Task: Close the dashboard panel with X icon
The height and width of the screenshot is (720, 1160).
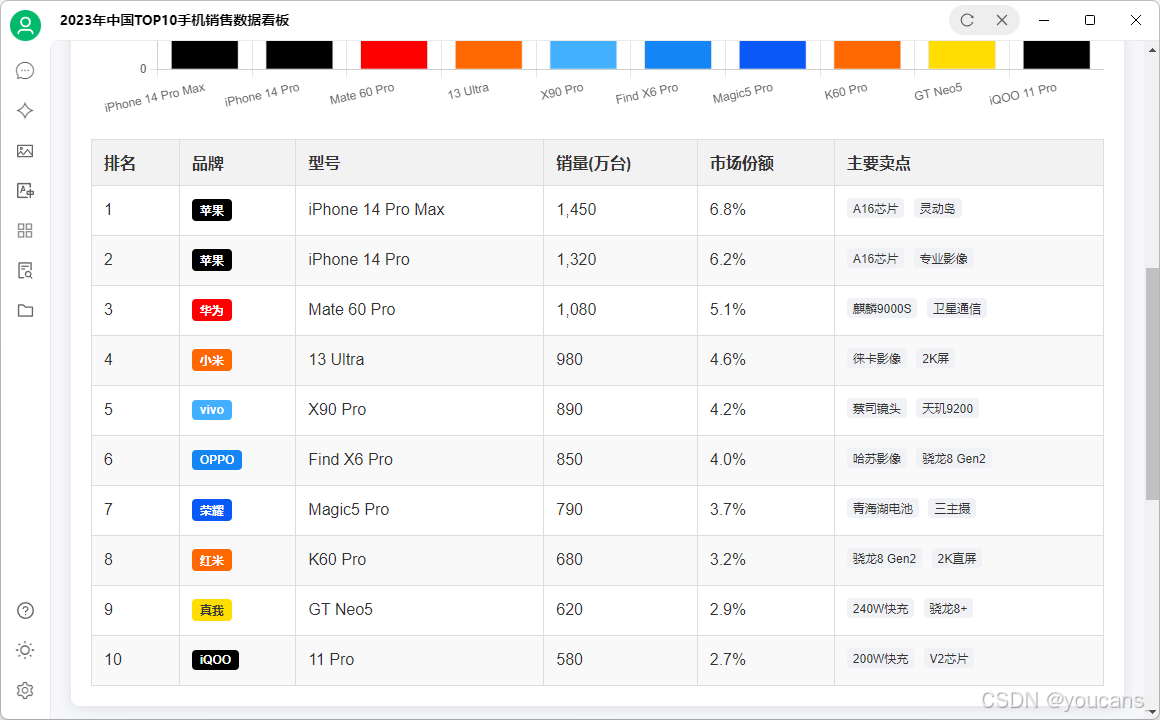Action: click(x=1002, y=20)
